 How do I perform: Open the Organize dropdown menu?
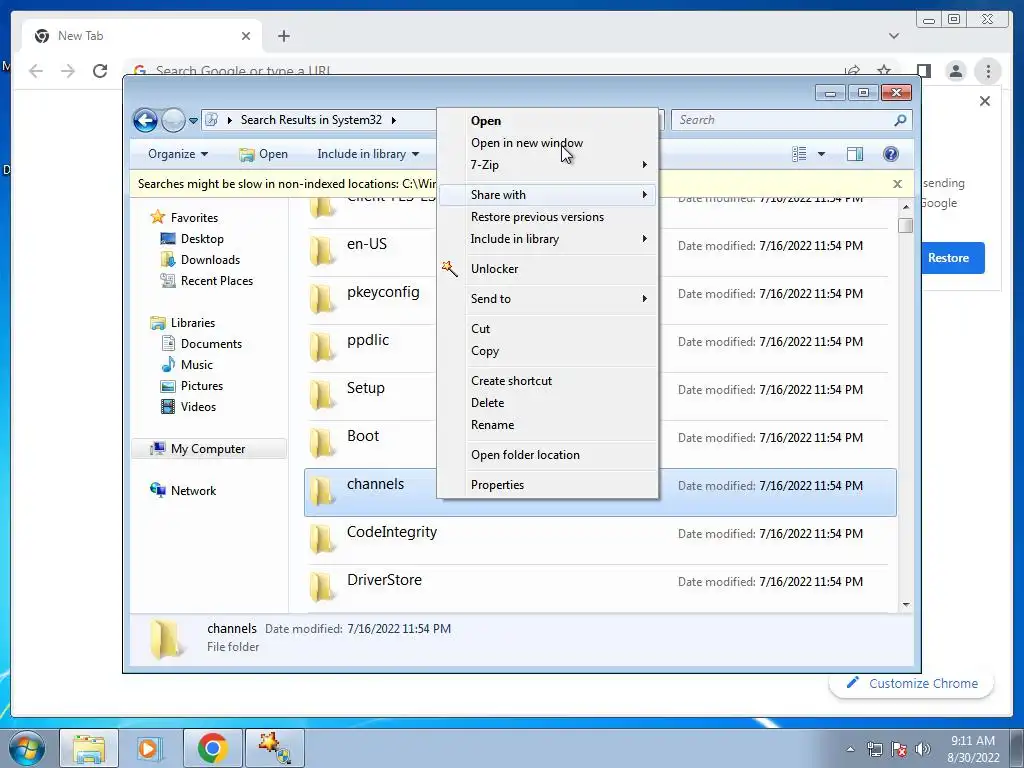coord(178,154)
